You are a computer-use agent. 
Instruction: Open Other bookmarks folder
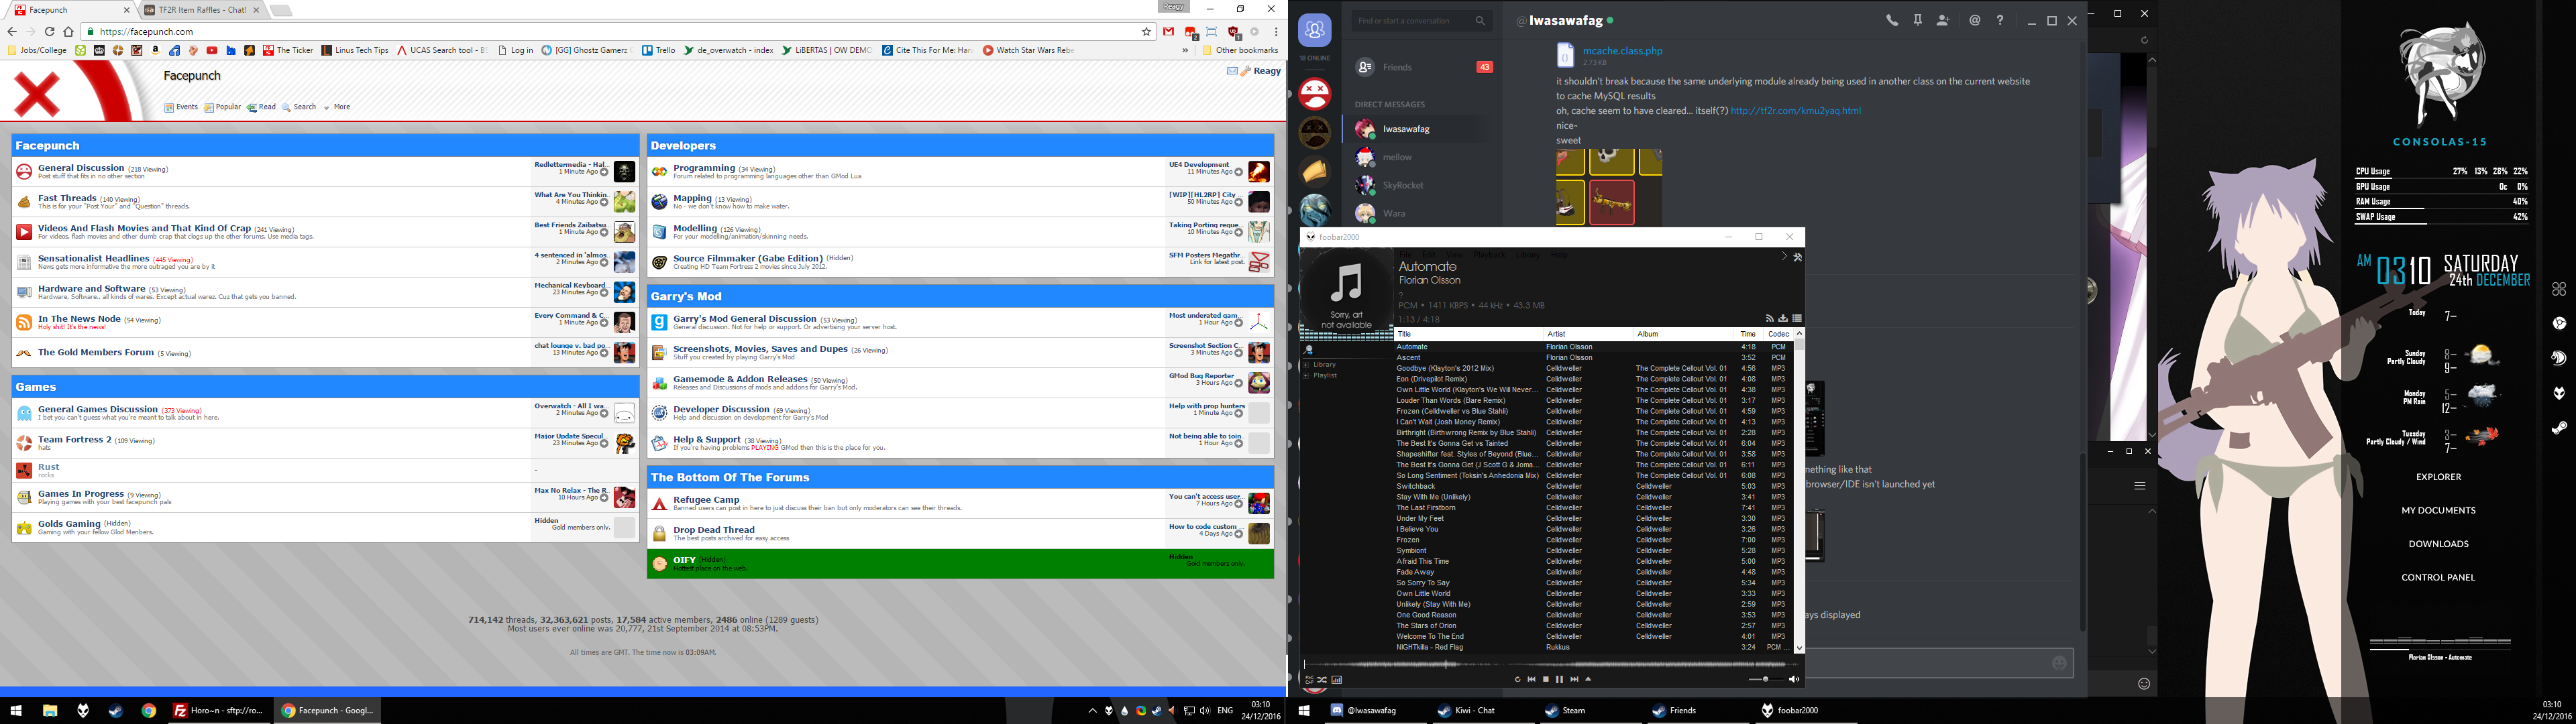click(1240, 50)
